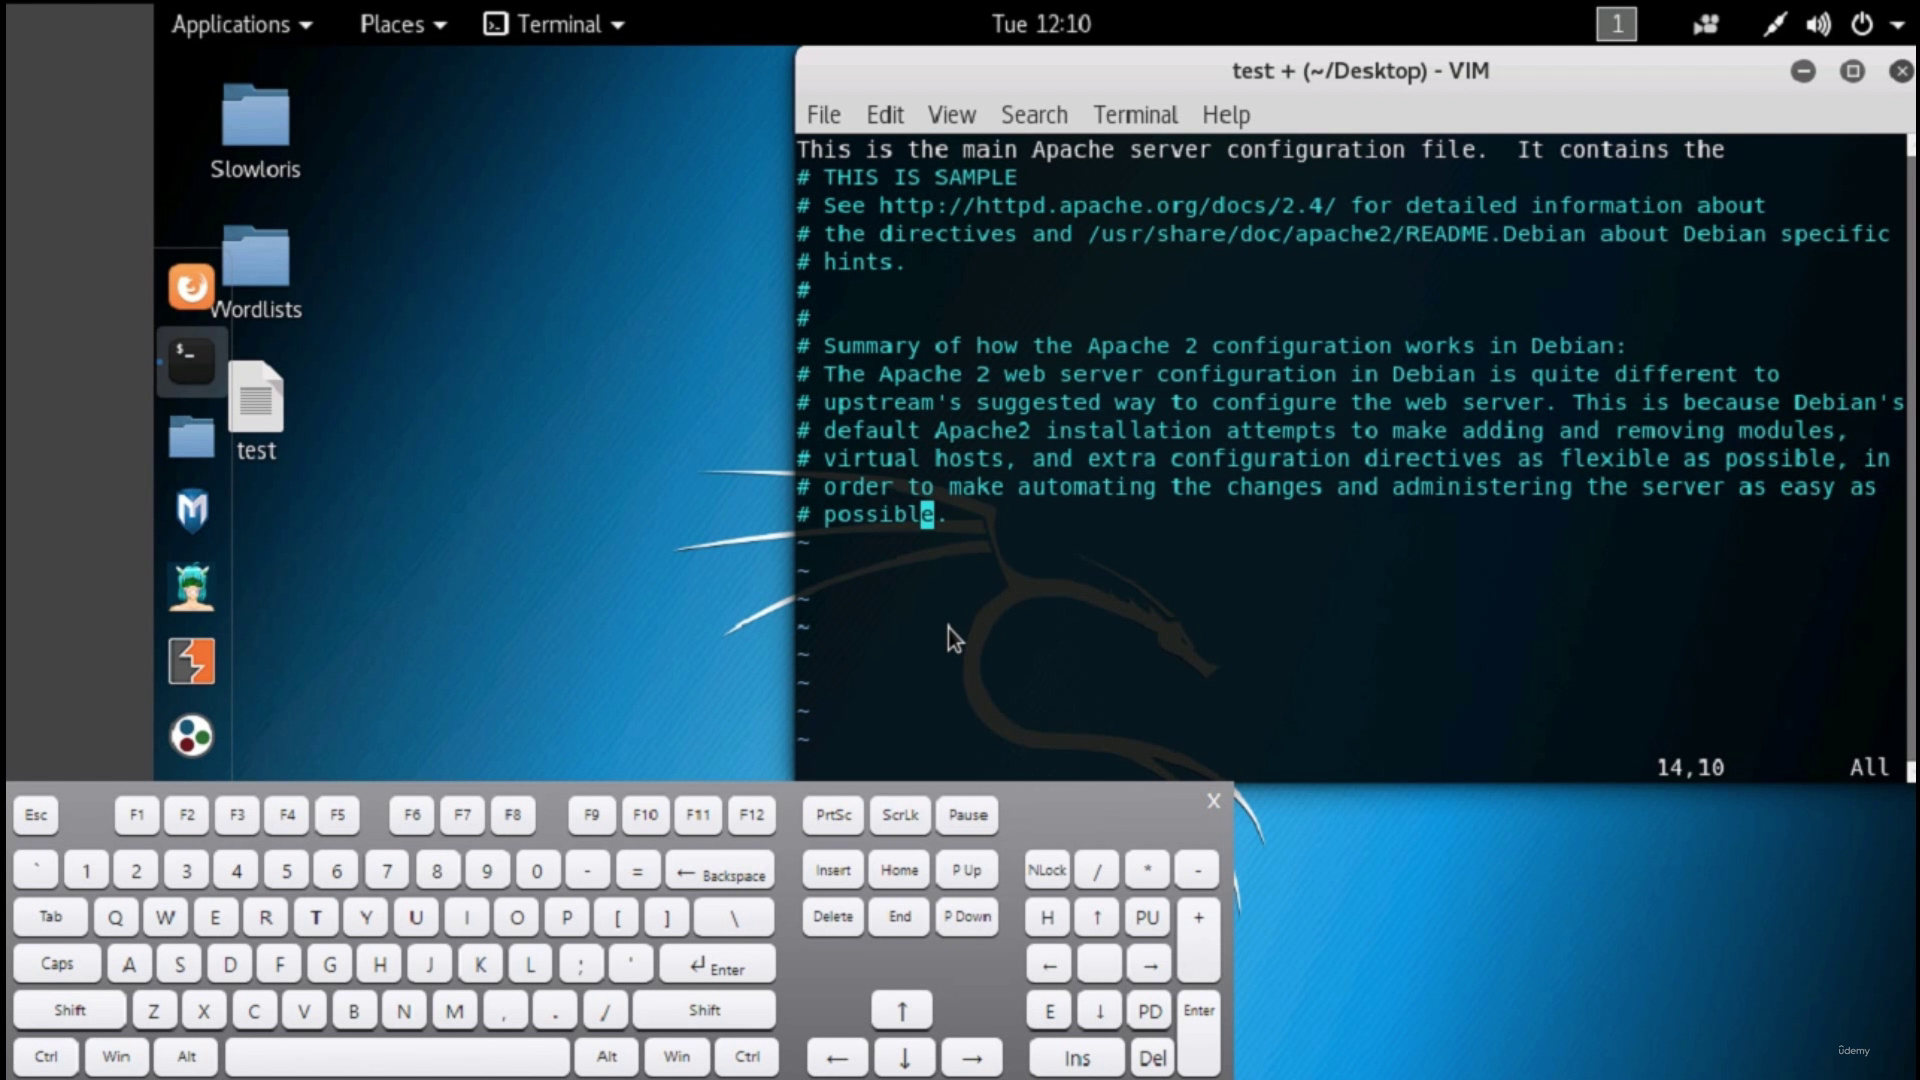Click the screen recorder tray icon
Image resolution: width=1920 pixels, height=1080 pixels.
1706,24
